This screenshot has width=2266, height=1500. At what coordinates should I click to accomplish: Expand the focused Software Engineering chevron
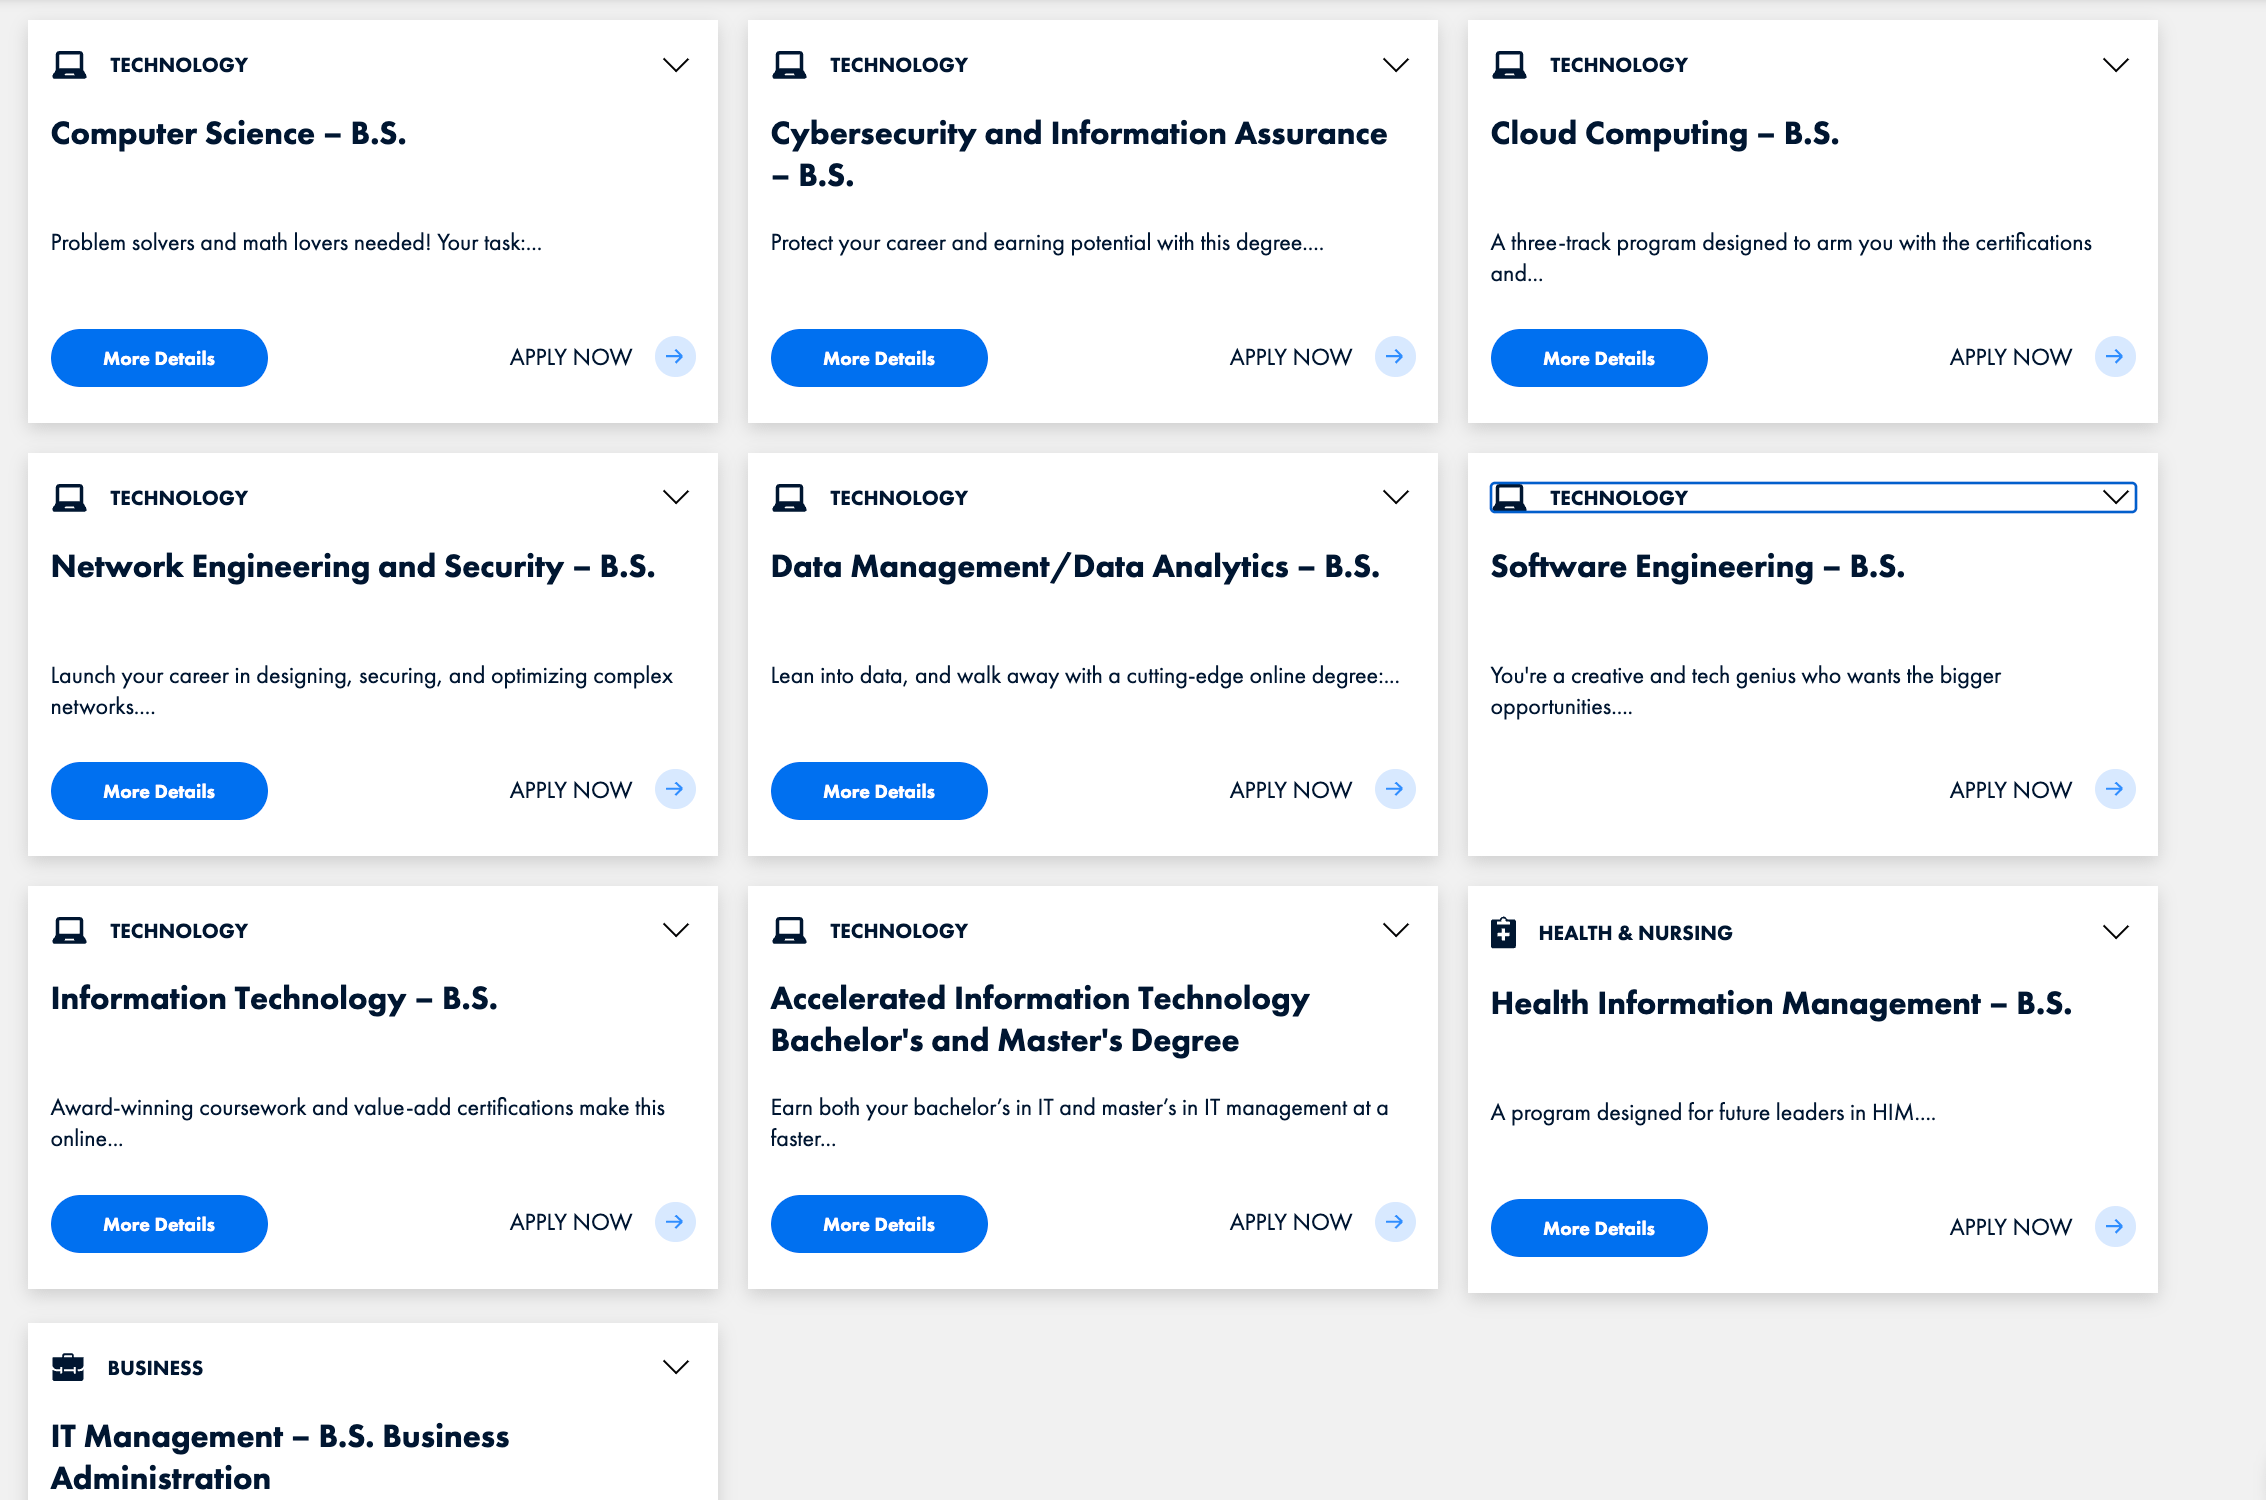pos(2116,497)
